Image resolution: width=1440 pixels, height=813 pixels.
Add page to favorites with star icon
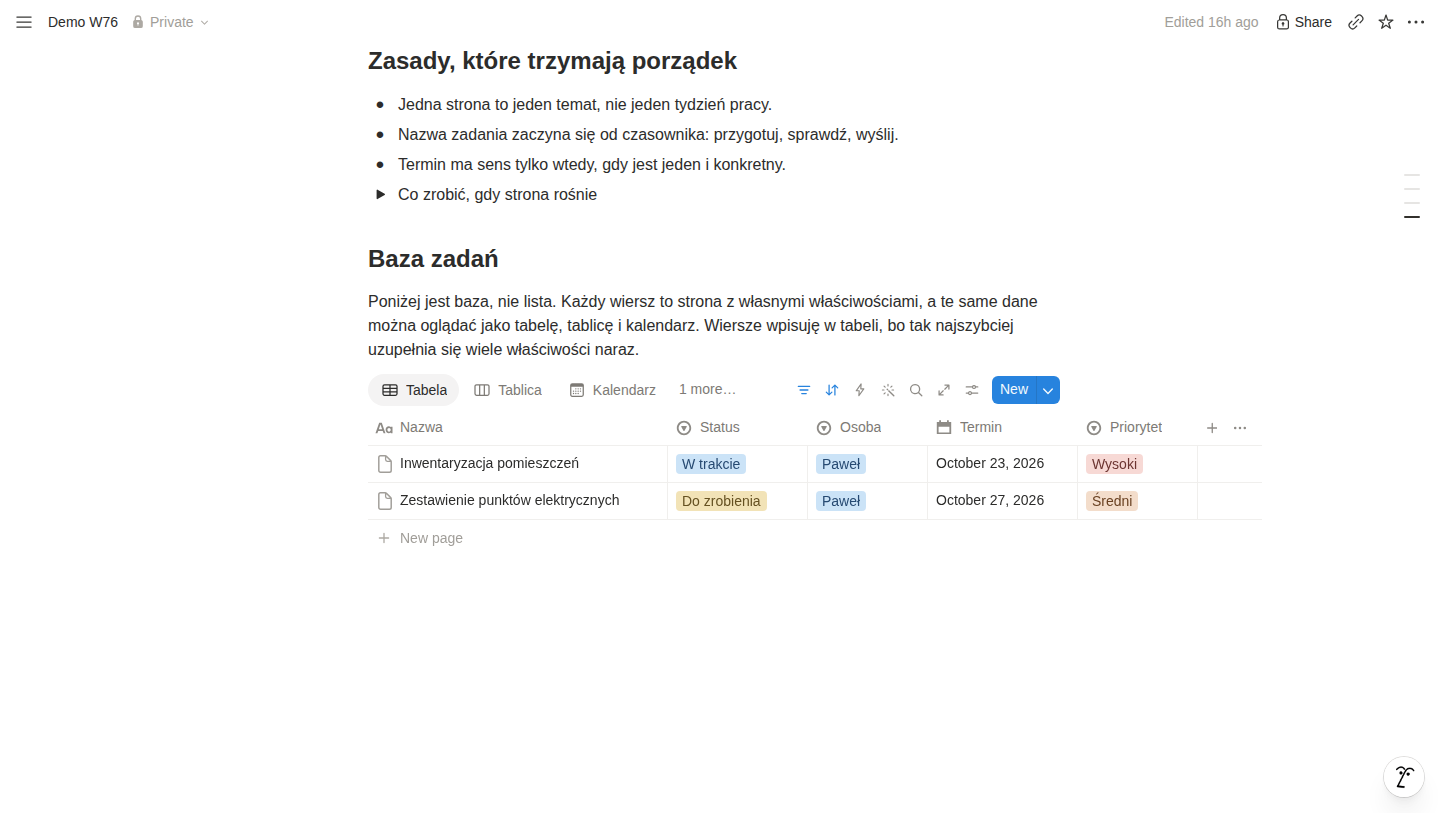(x=1386, y=22)
